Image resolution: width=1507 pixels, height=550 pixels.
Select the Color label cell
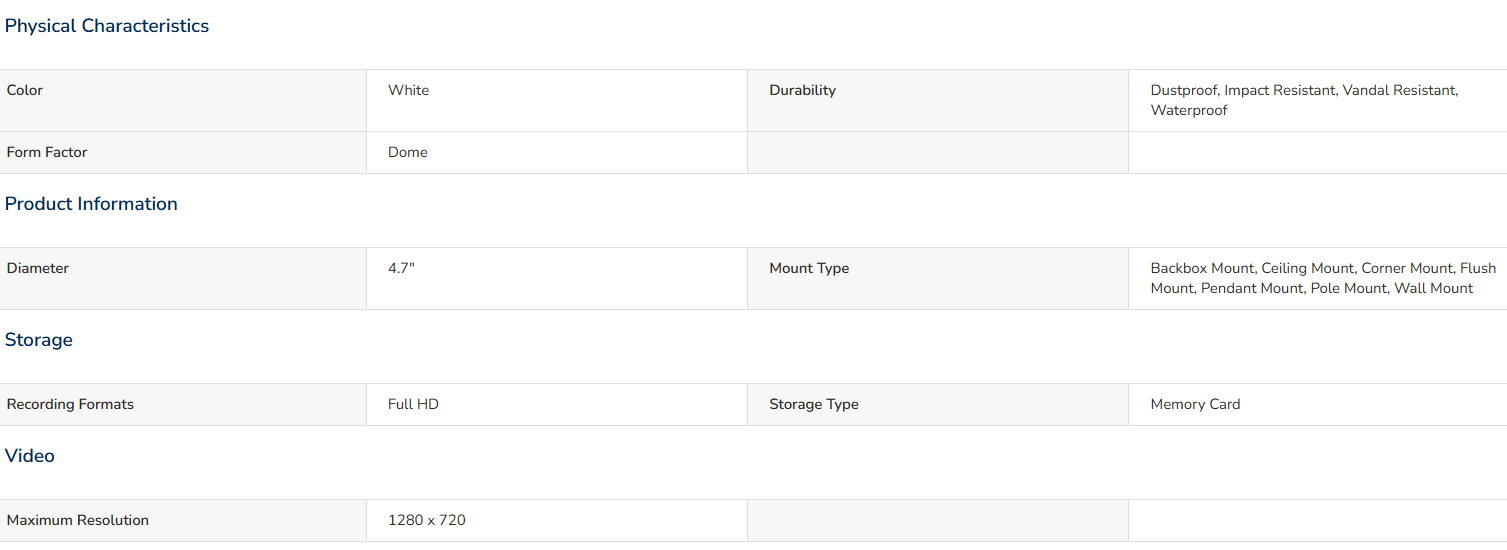click(183, 100)
